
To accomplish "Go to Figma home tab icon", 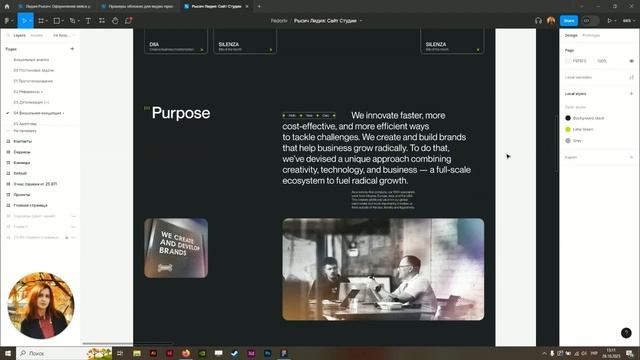I will point(7,6).
